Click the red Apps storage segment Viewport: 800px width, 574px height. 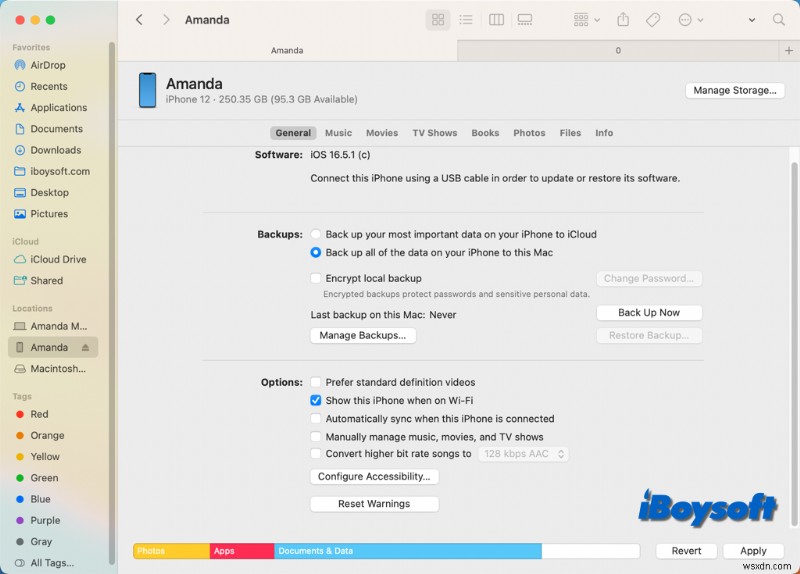(x=242, y=551)
